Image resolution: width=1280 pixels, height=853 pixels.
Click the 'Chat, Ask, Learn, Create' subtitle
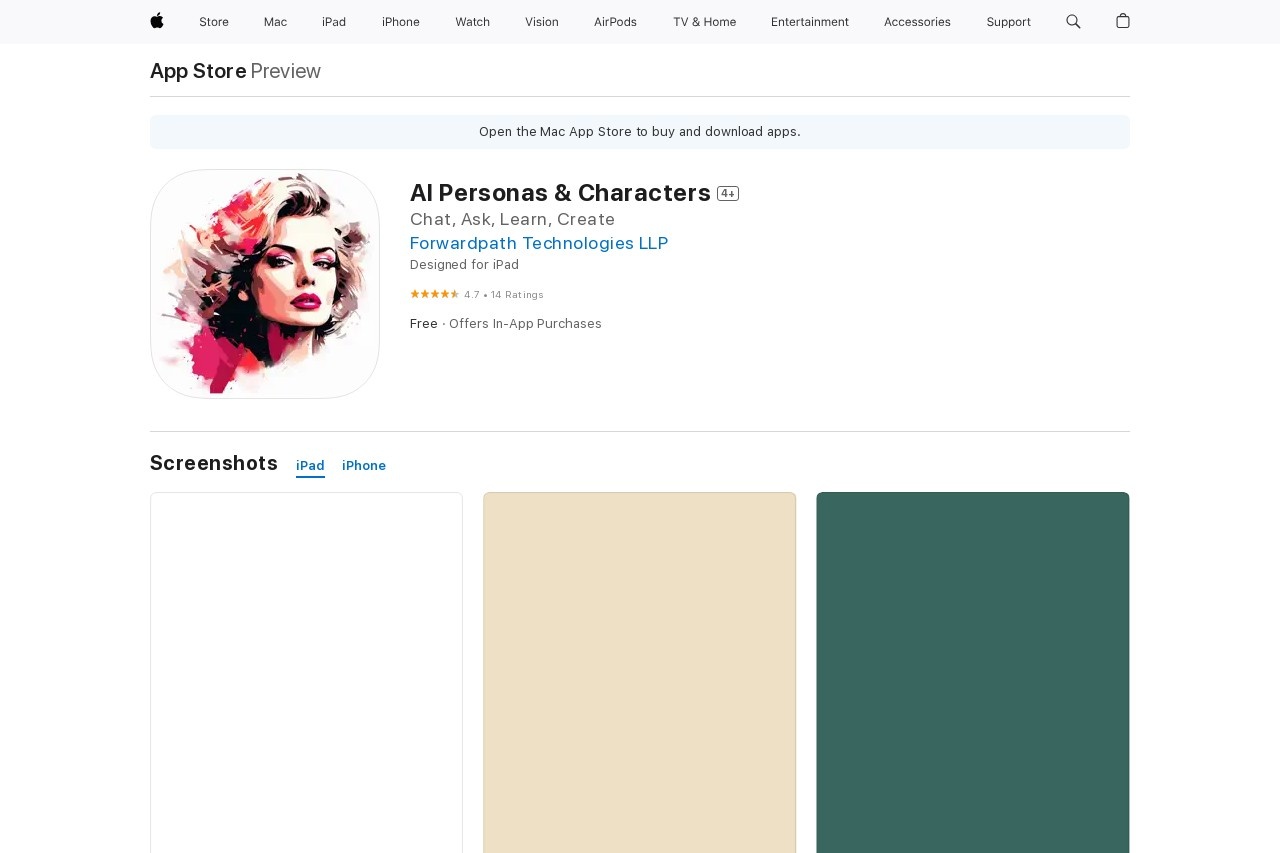pyautogui.click(x=512, y=219)
